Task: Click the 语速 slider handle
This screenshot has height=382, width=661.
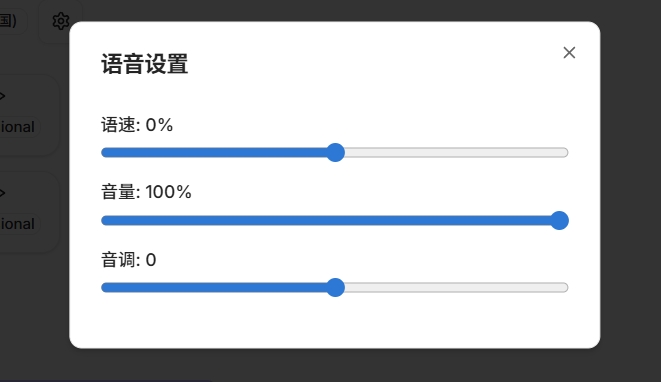Action: (336, 152)
